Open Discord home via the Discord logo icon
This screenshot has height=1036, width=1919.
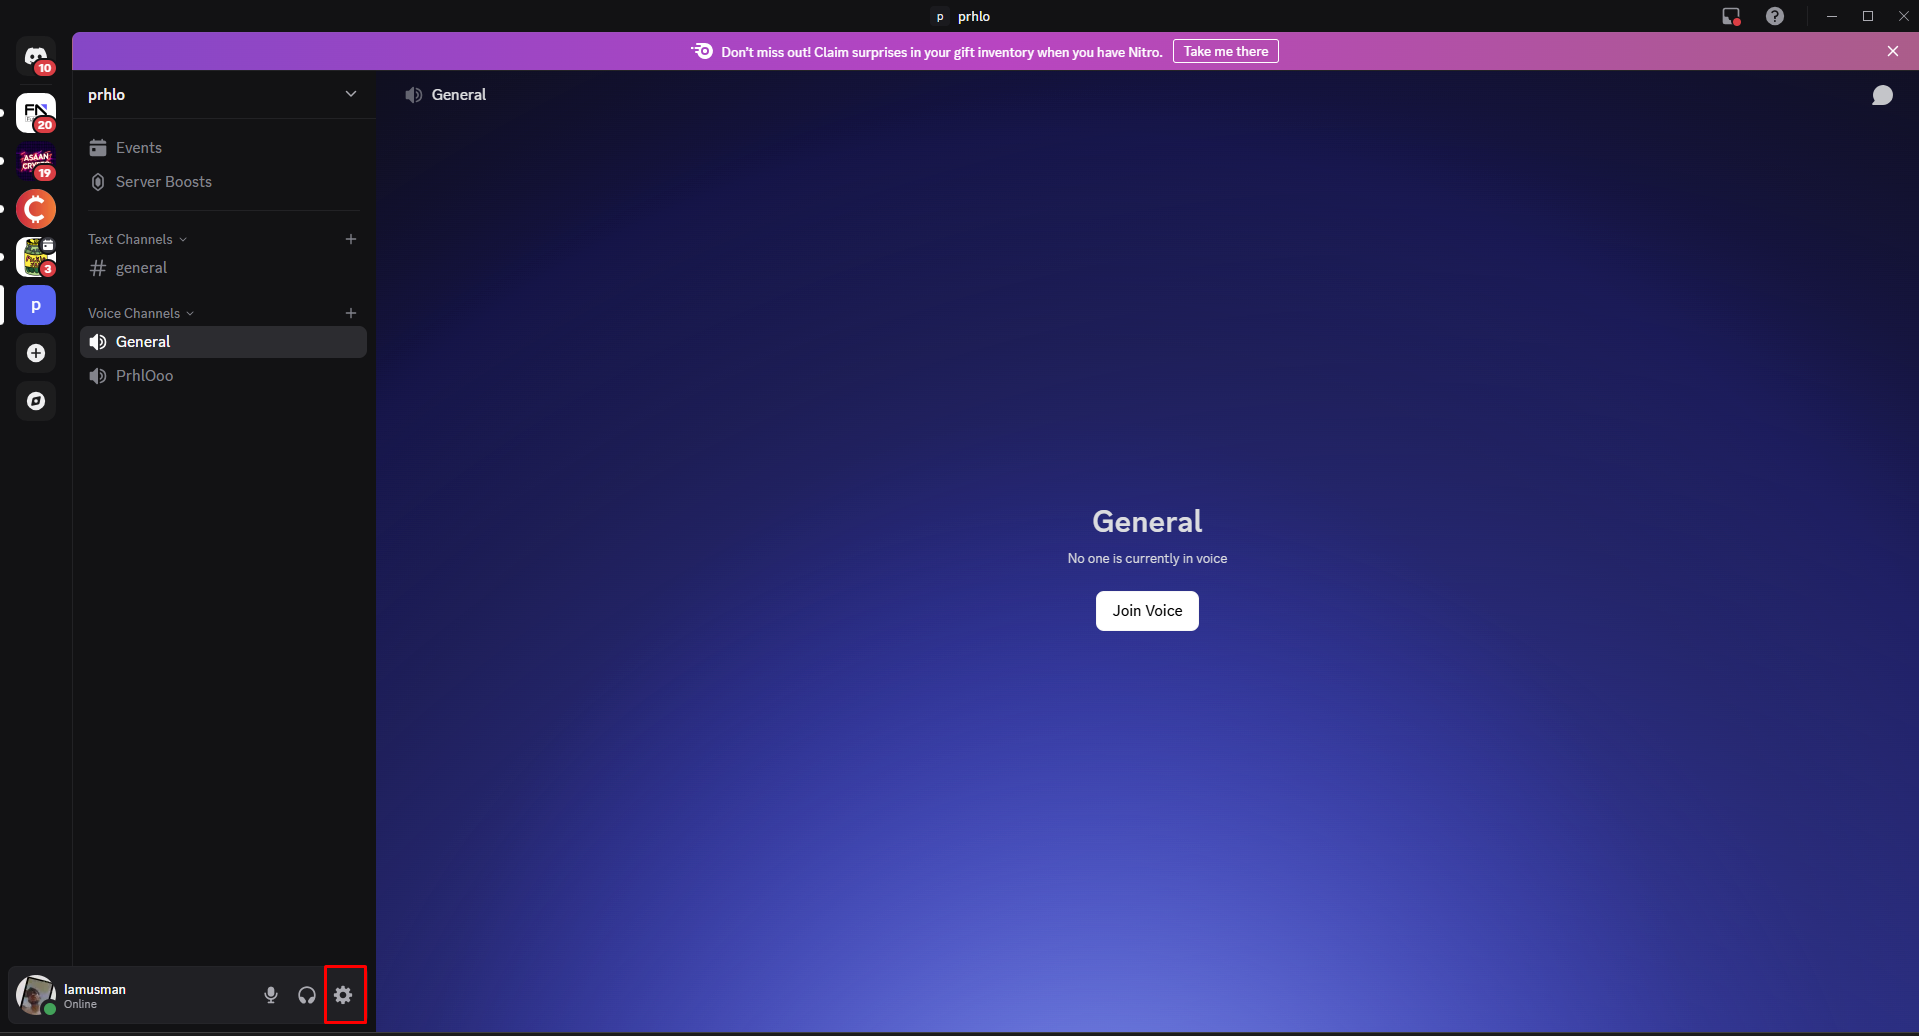[x=36, y=57]
